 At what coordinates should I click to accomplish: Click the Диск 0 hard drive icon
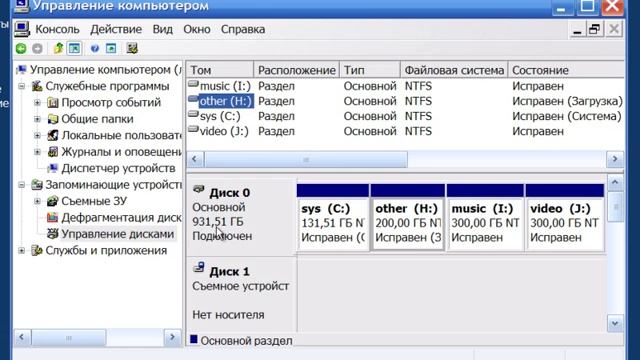[x=199, y=189]
